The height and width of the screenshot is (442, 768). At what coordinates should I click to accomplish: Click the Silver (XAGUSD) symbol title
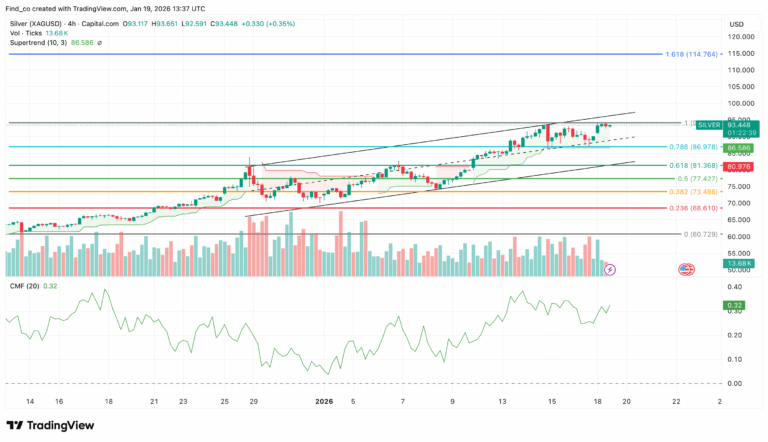click(34, 24)
